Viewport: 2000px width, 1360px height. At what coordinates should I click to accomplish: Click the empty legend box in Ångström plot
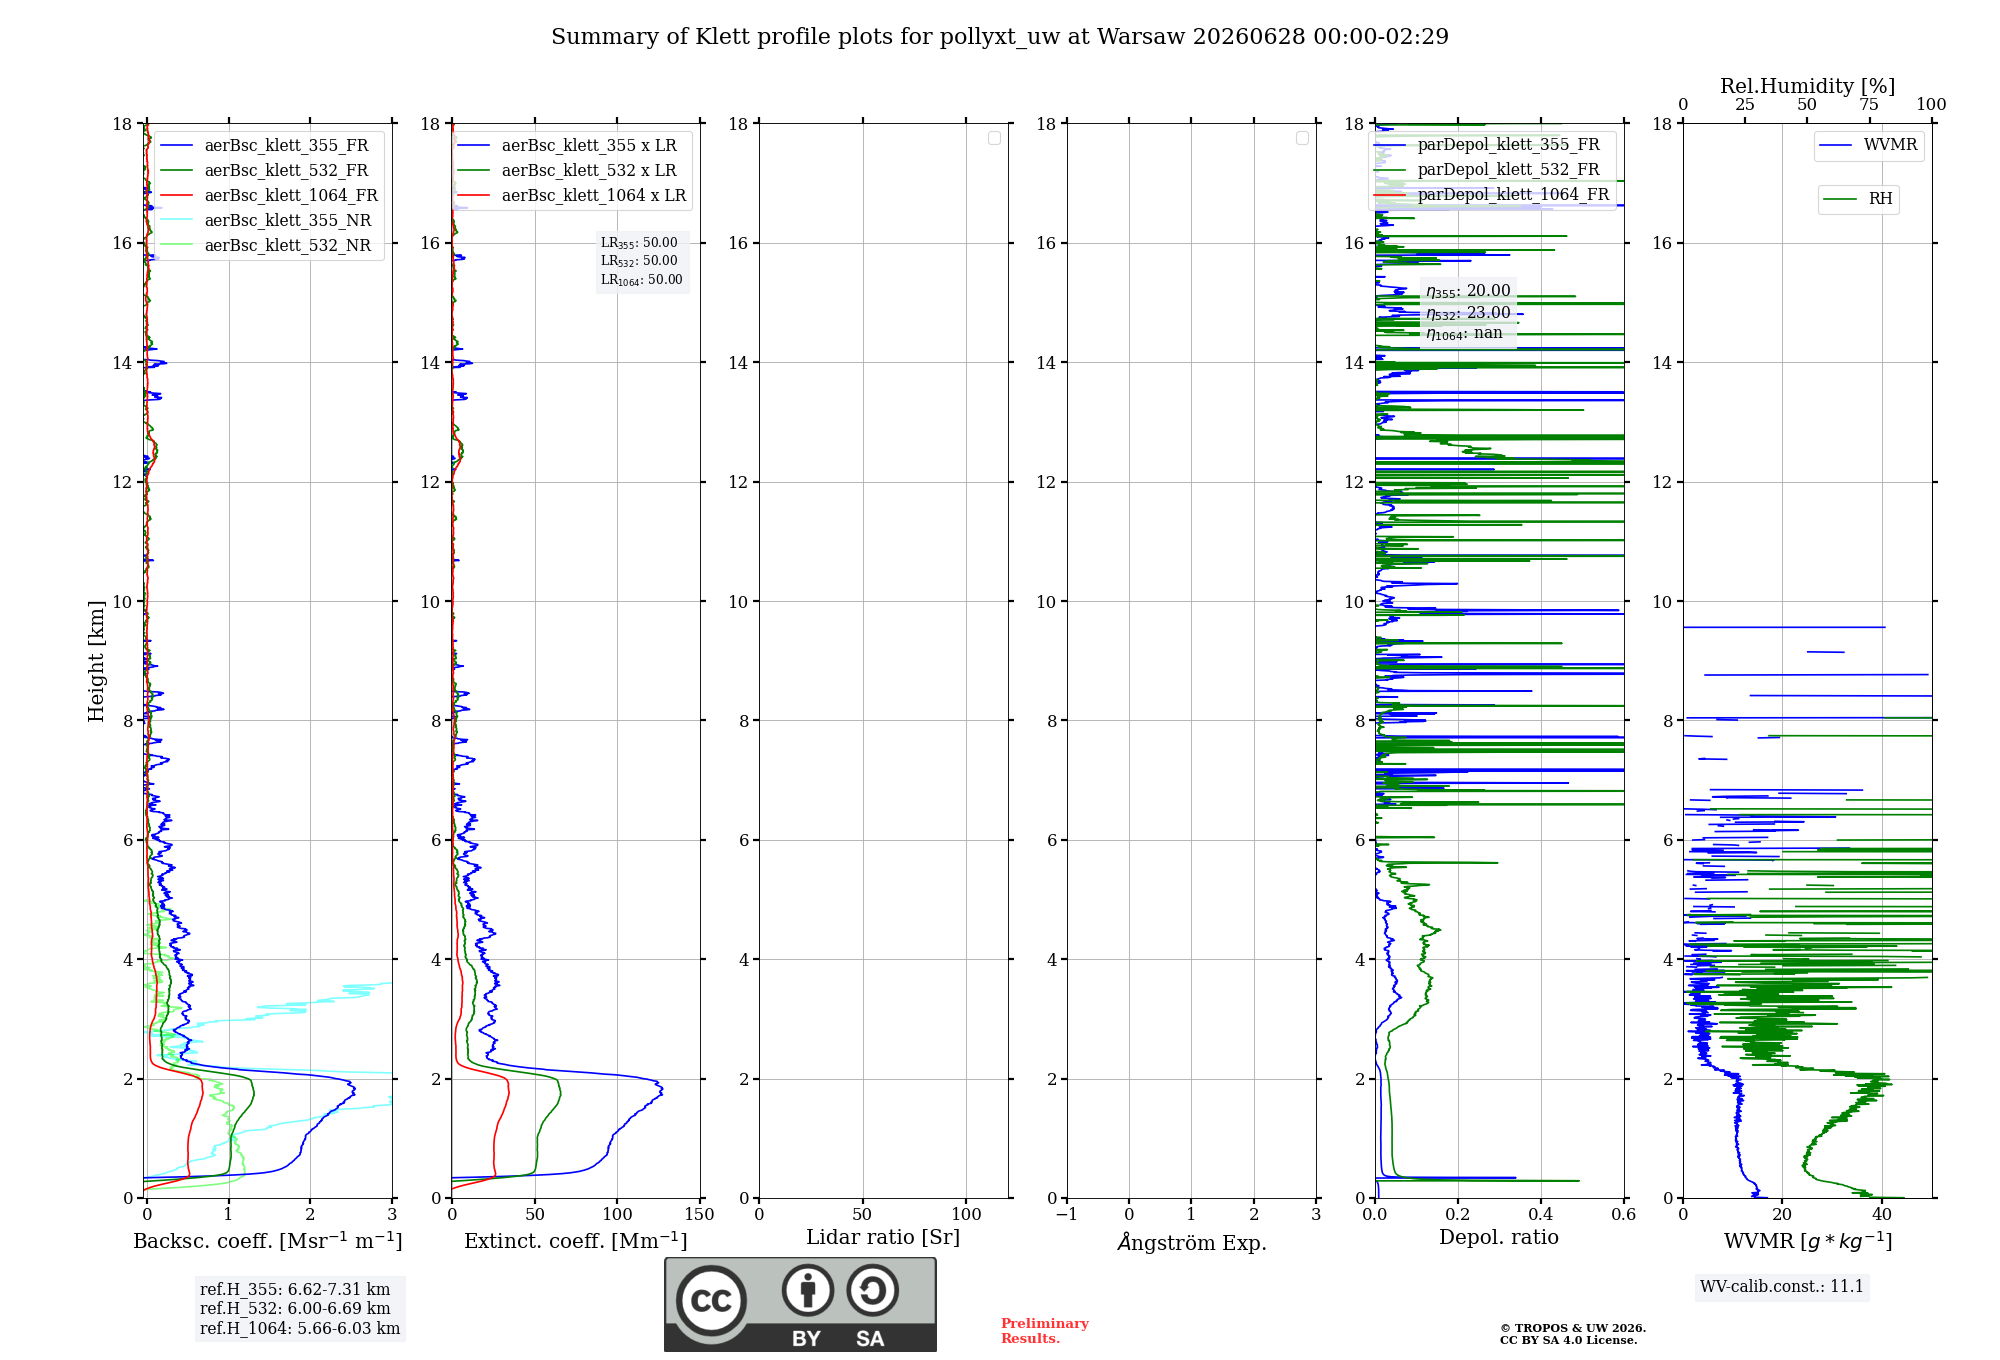pyautogui.click(x=1302, y=138)
